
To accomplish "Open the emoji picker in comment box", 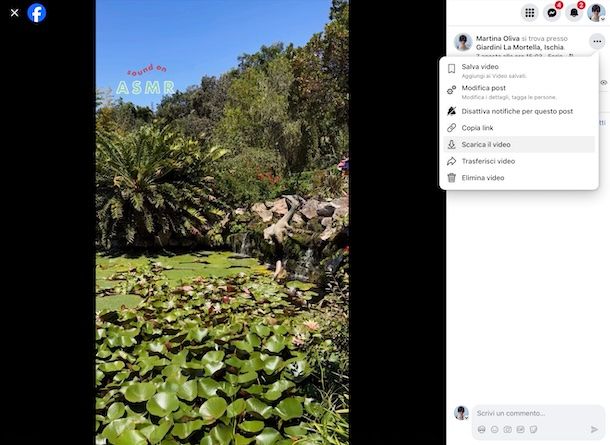I will [494, 429].
